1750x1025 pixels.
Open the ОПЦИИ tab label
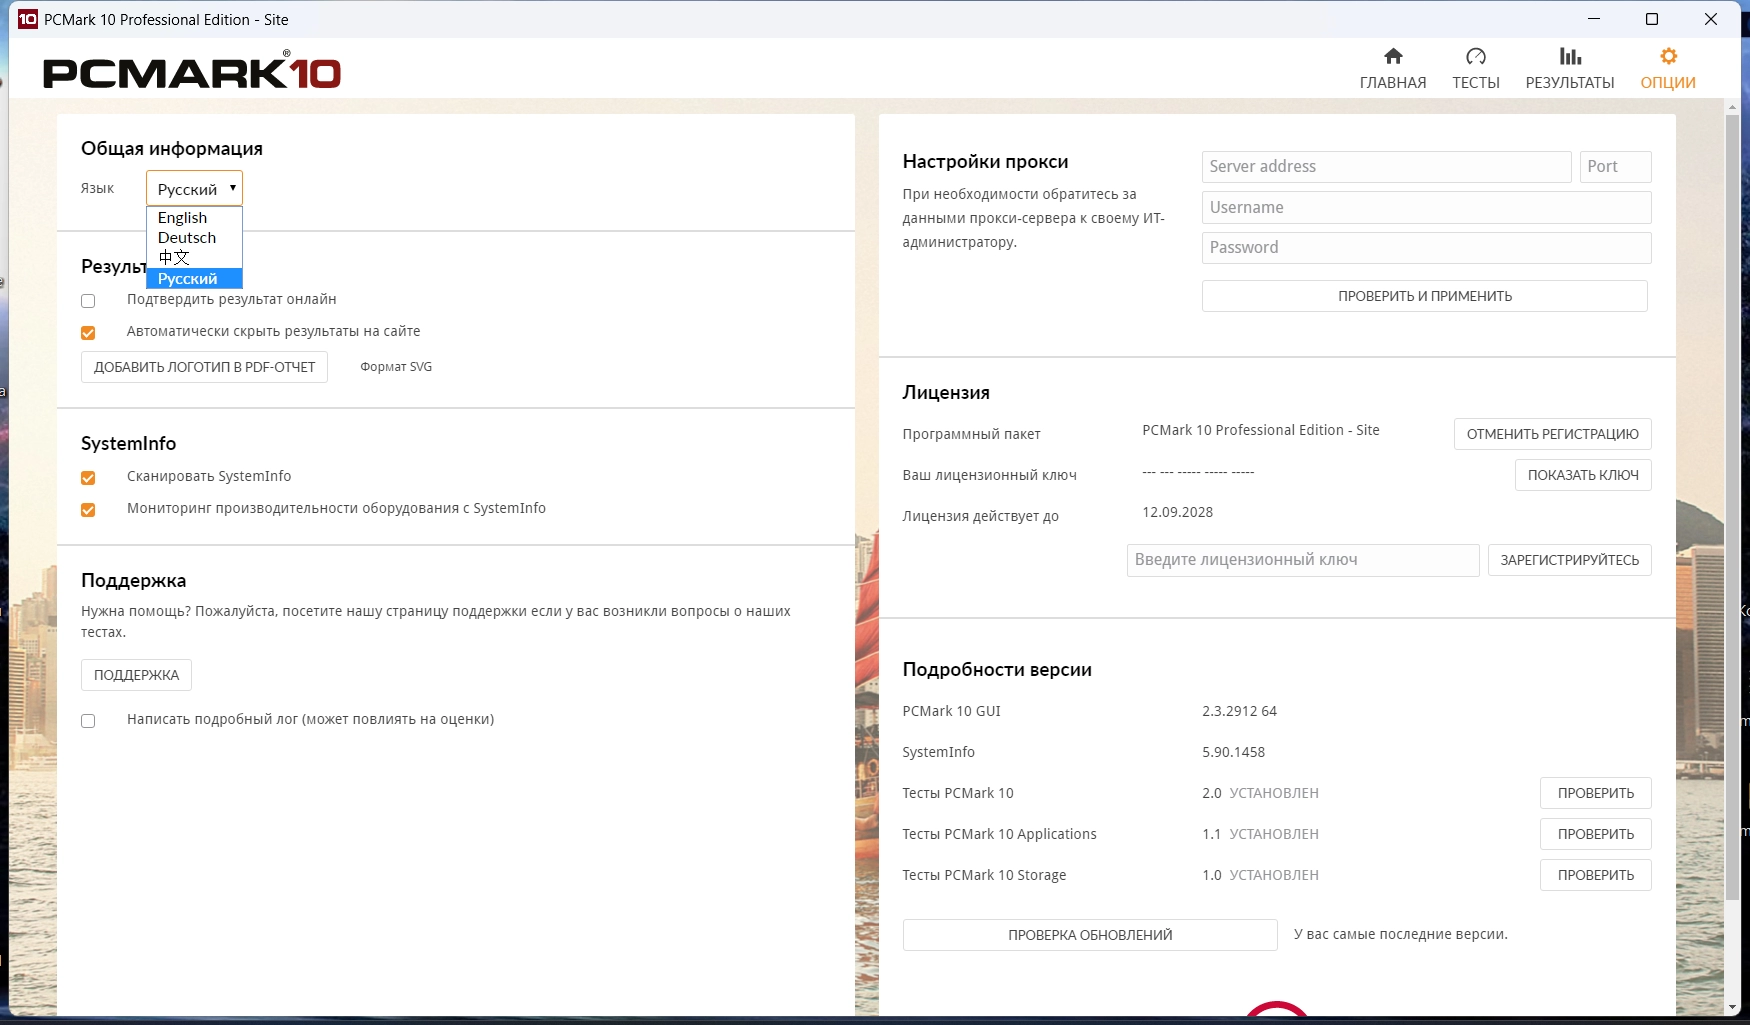pos(1668,83)
